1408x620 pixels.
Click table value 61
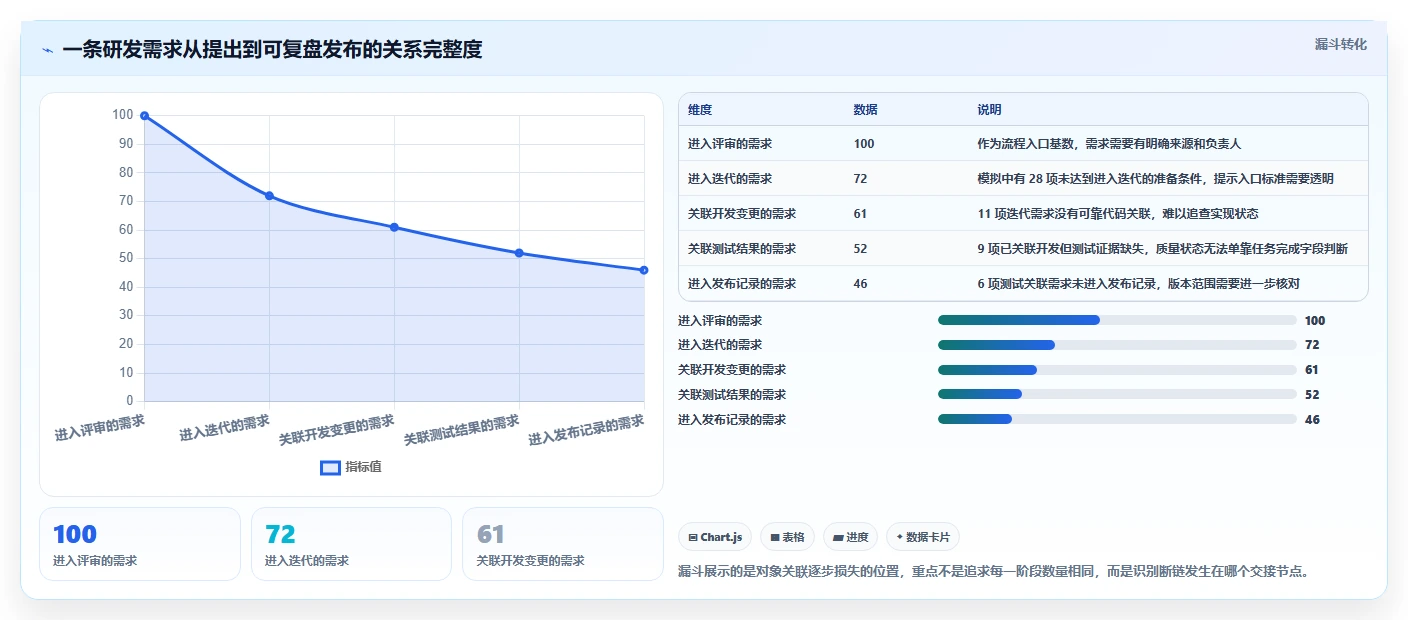tap(861, 213)
